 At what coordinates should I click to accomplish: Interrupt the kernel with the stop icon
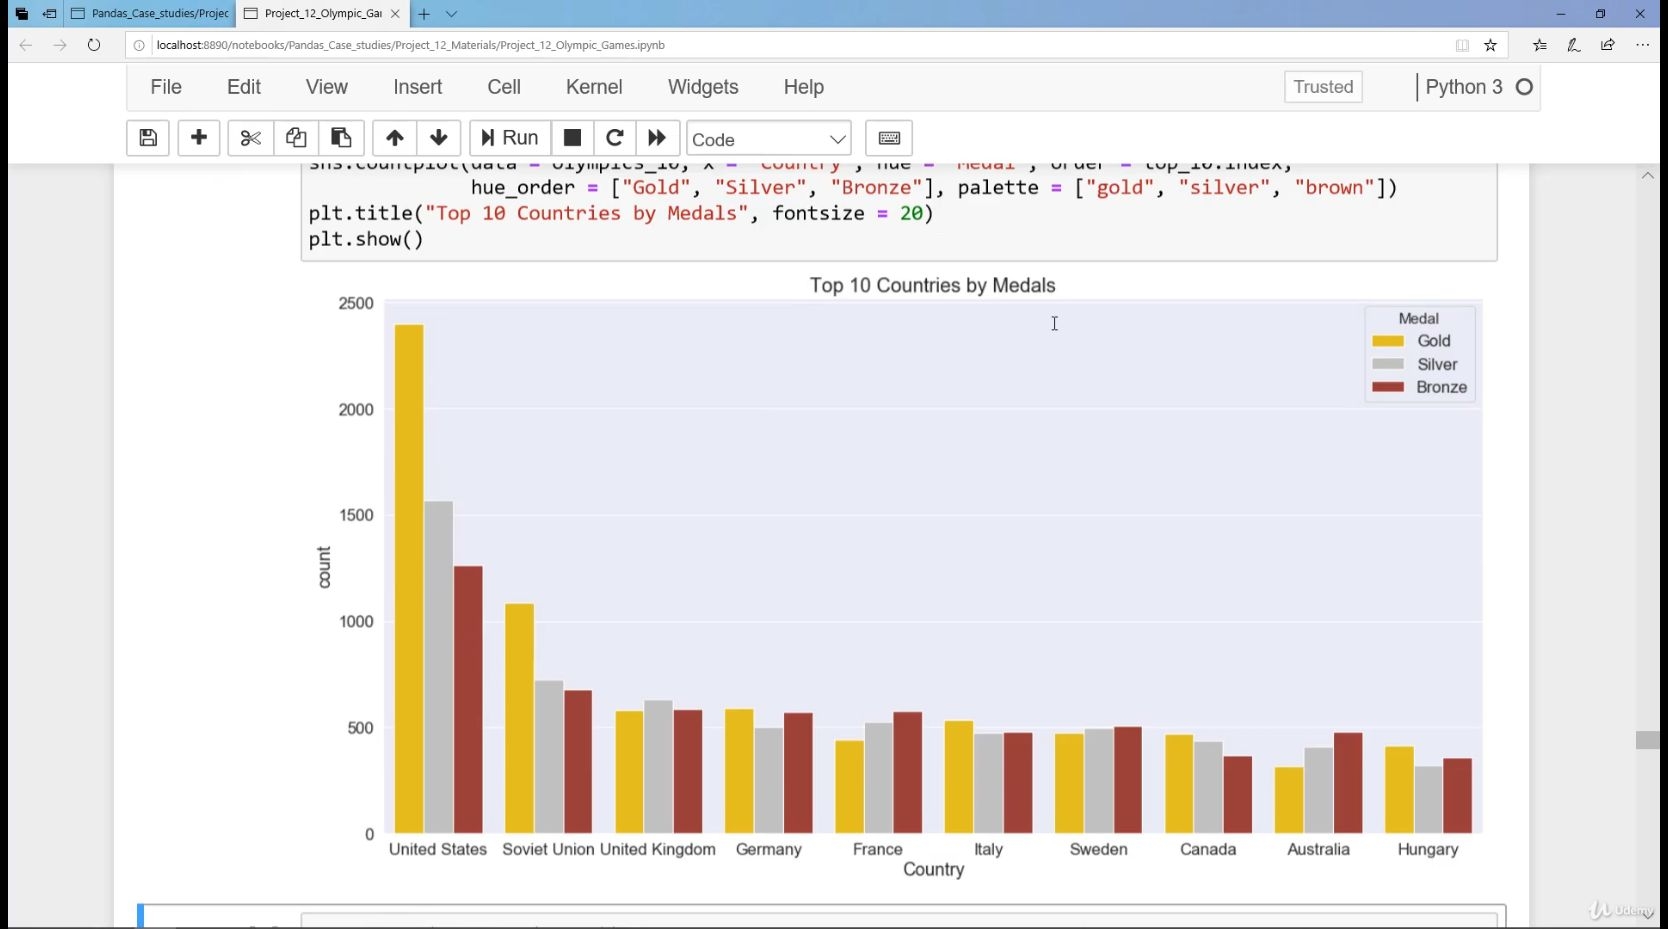pyautogui.click(x=573, y=138)
